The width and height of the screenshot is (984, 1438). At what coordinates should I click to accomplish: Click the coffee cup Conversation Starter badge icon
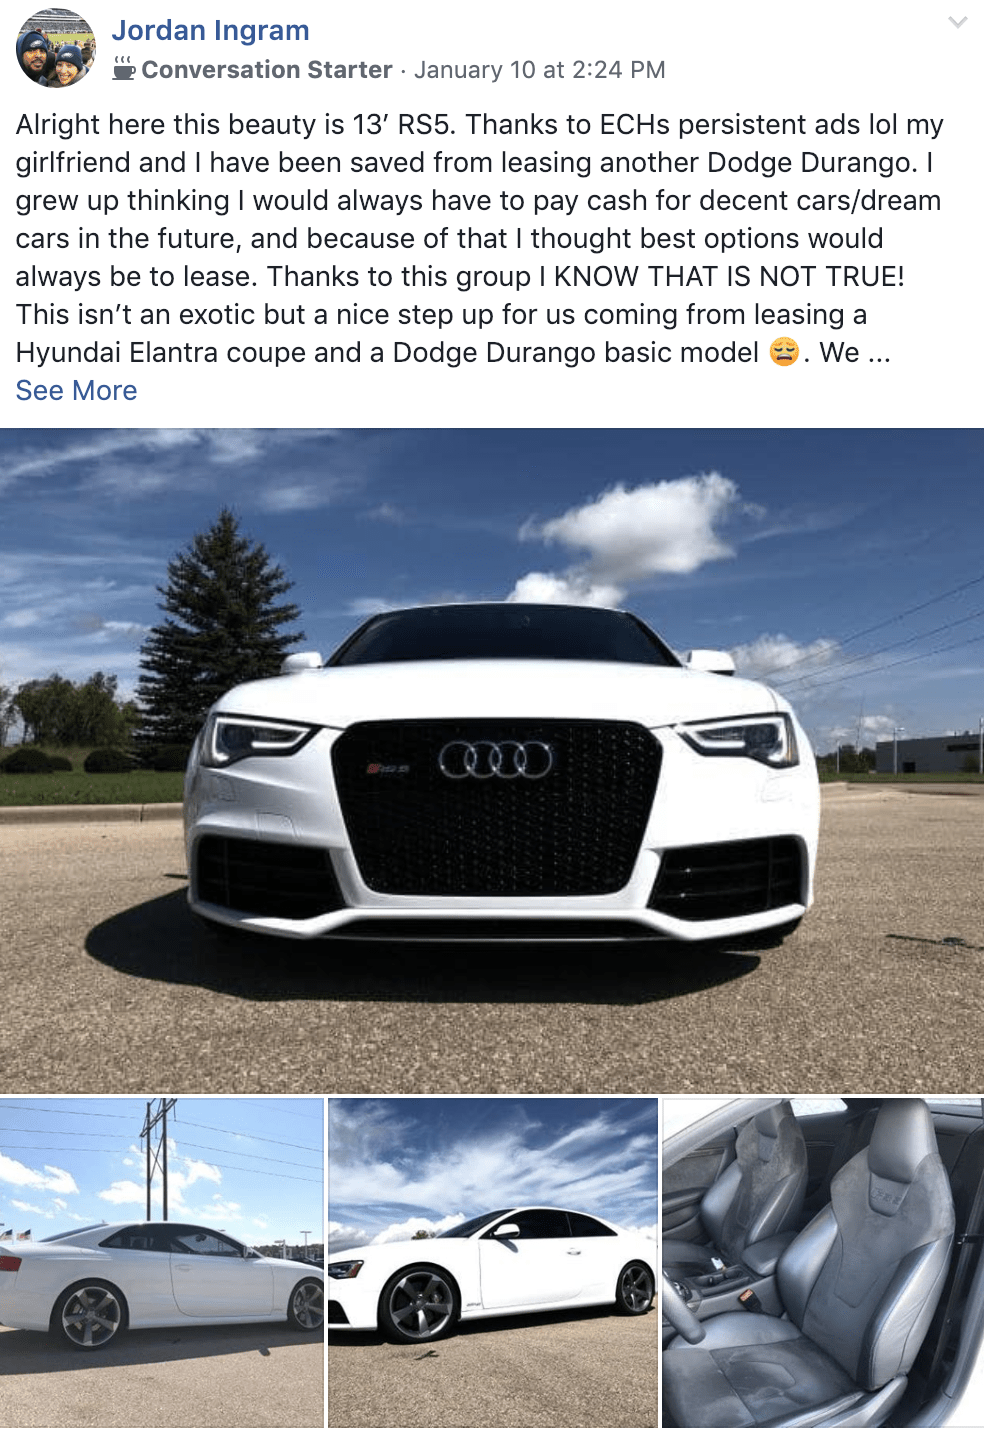point(124,69)
